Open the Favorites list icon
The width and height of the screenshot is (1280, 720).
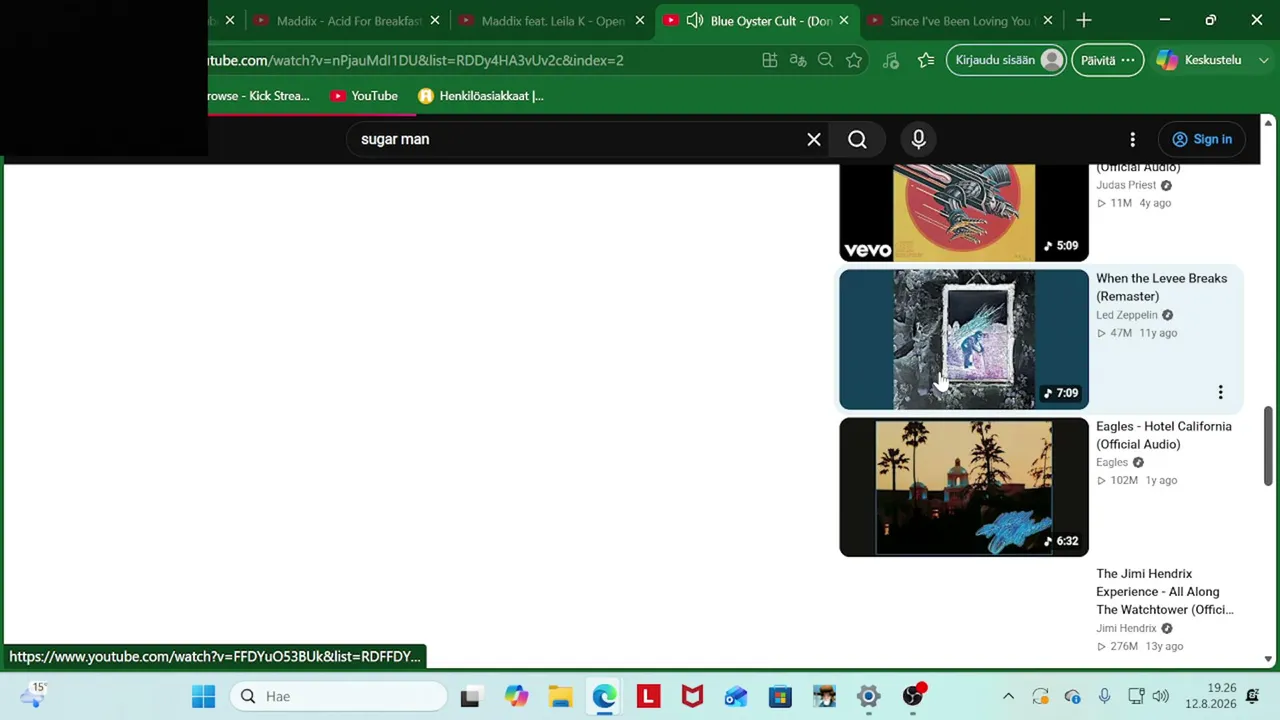pyautogui.click(x=926, y=60)
